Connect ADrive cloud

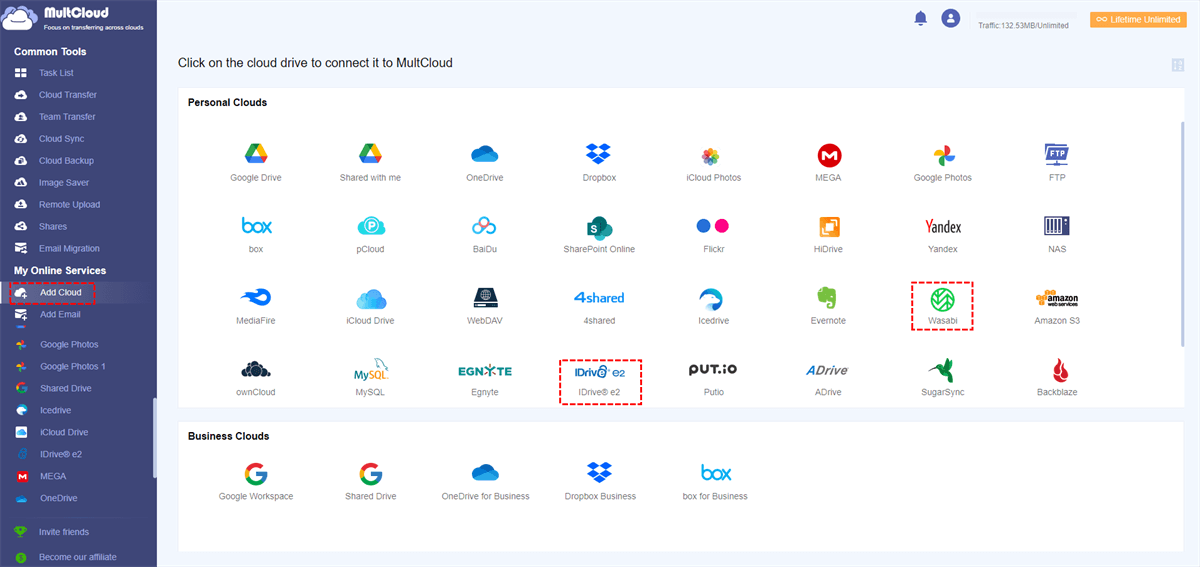828,379
